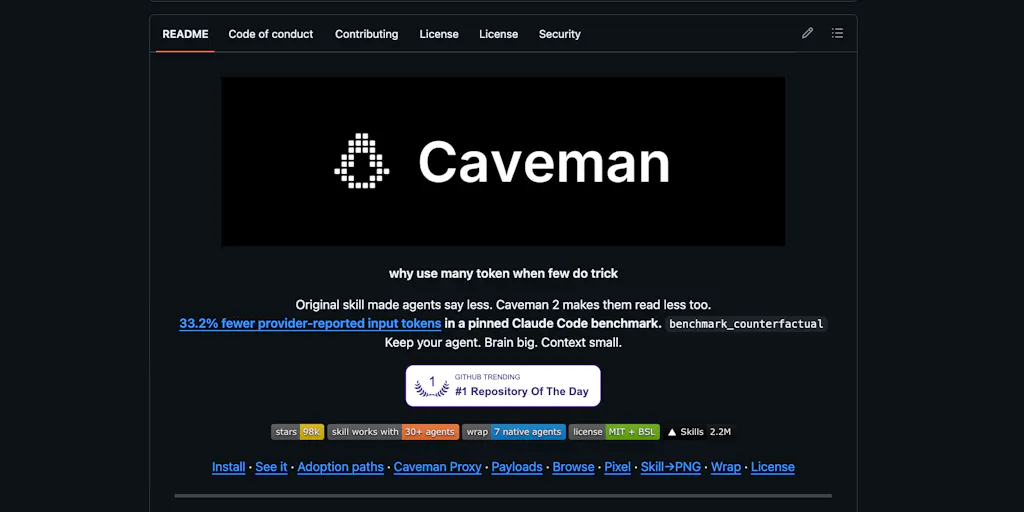
Task: Click the "in a pinned Claude Code benchmark." text
Action: 553,323
